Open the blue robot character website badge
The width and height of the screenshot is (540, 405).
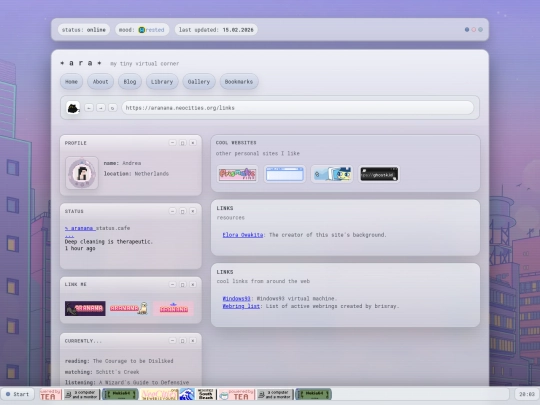click(x=332, y=174)
